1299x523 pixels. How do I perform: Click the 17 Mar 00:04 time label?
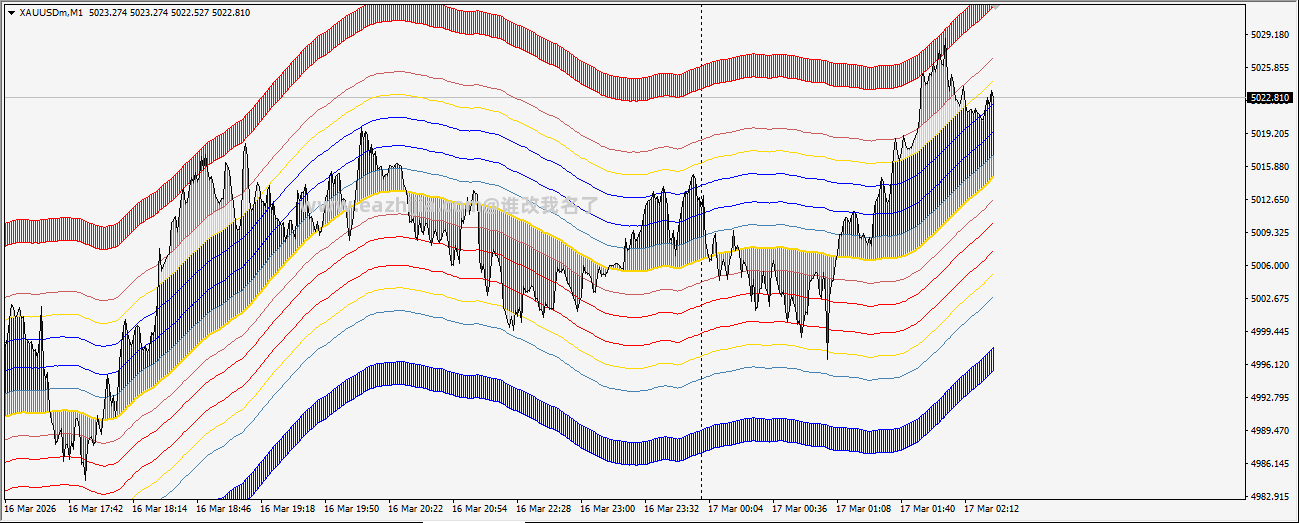coord(736,509)
